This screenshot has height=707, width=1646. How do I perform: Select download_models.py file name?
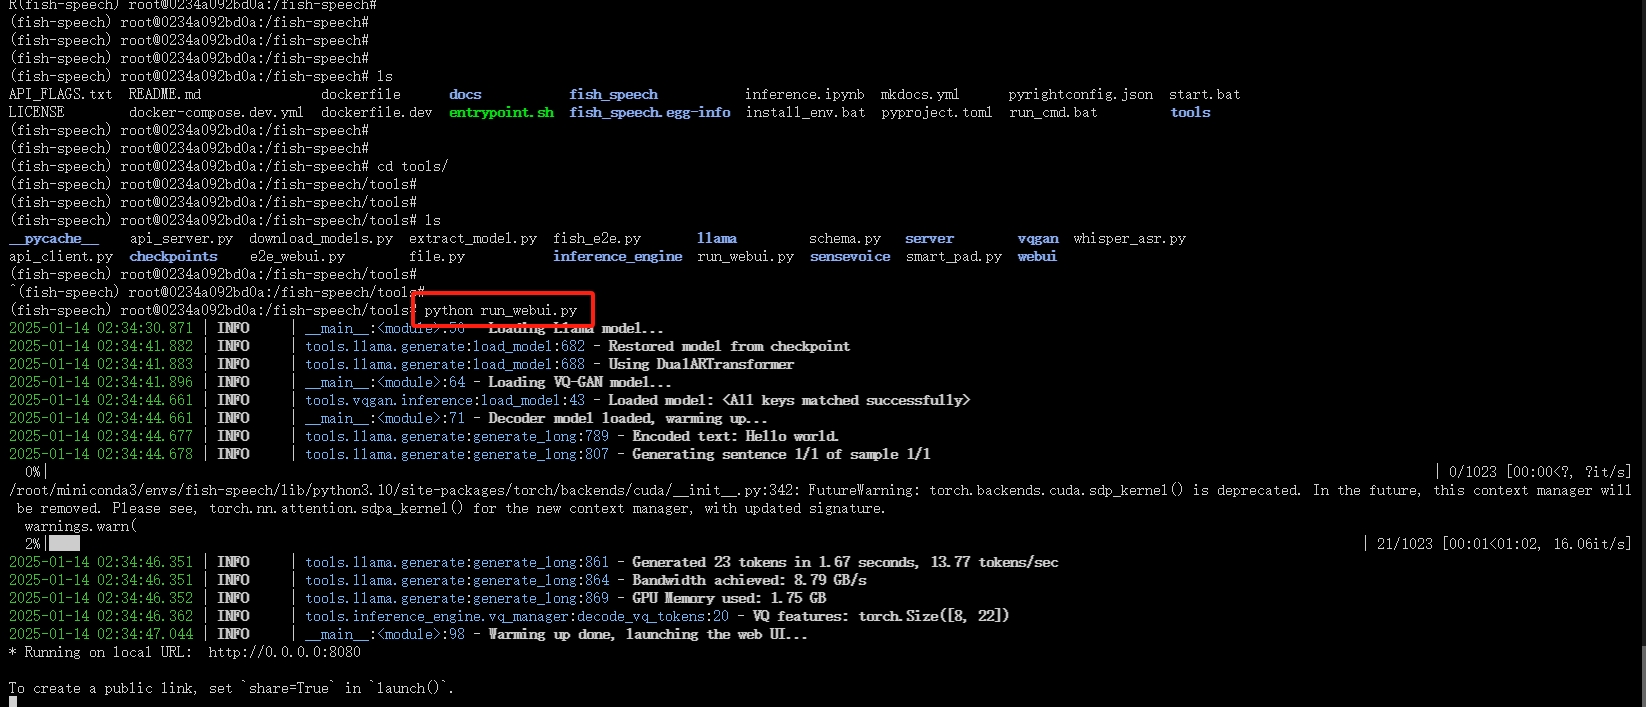click(x=321, y=238)
